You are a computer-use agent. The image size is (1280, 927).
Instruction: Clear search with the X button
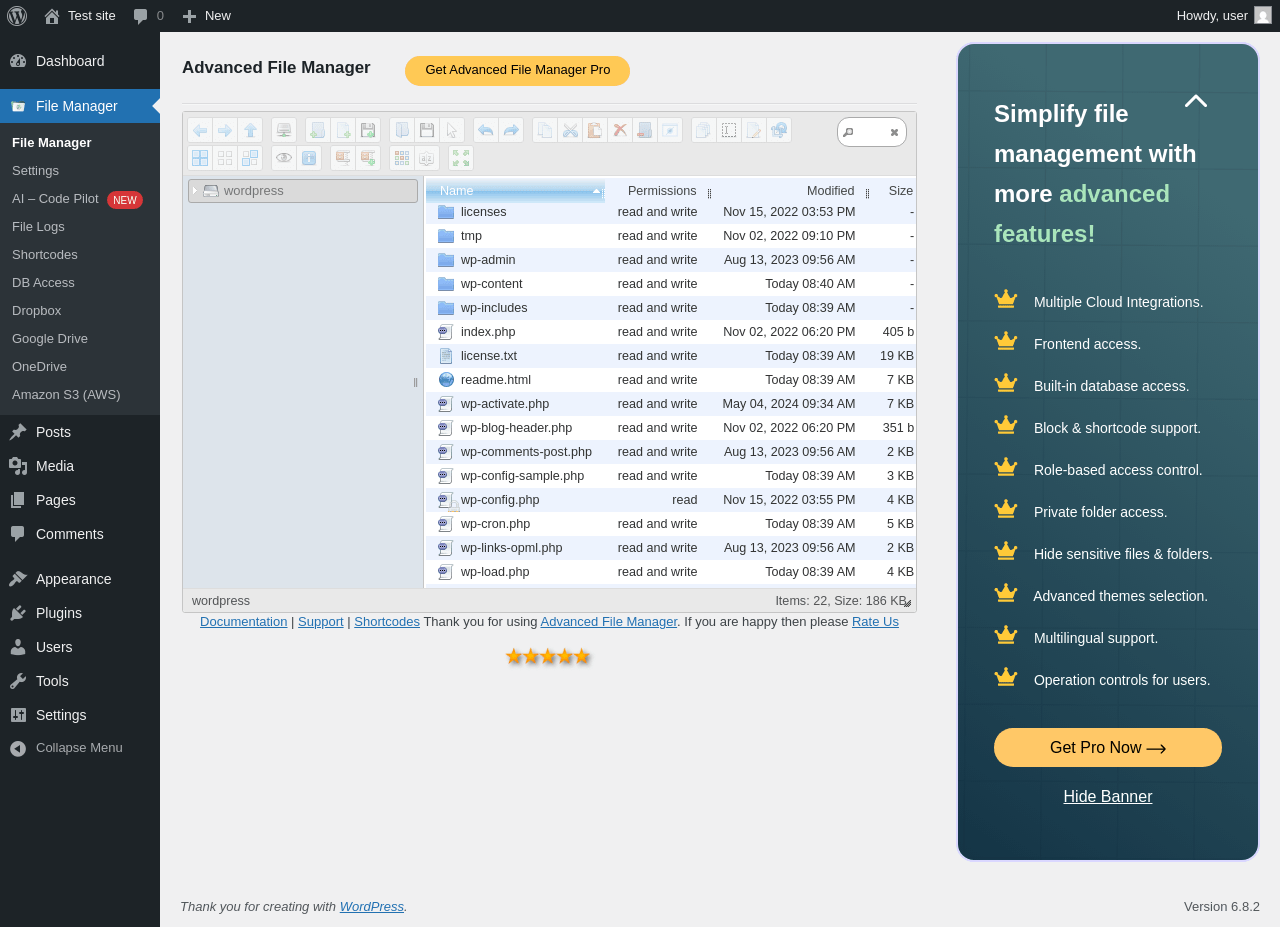tap(894, 132)
